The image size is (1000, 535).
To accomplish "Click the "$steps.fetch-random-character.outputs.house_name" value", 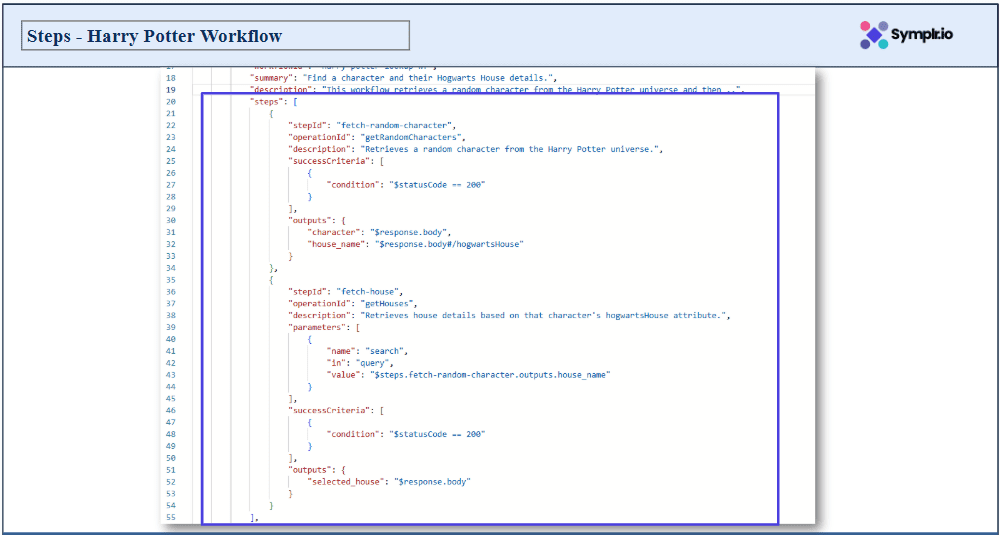I will [490, 375].
